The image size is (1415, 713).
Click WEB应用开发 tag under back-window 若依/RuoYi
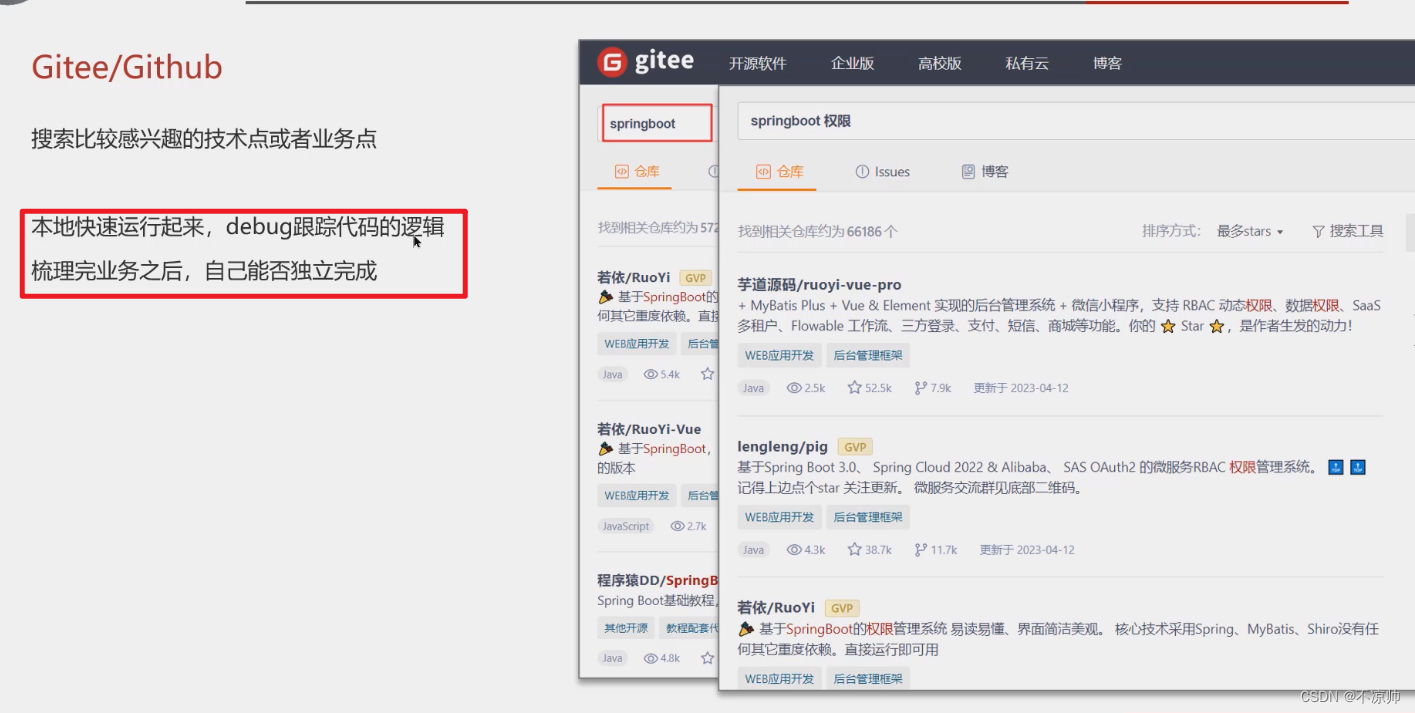637,343
